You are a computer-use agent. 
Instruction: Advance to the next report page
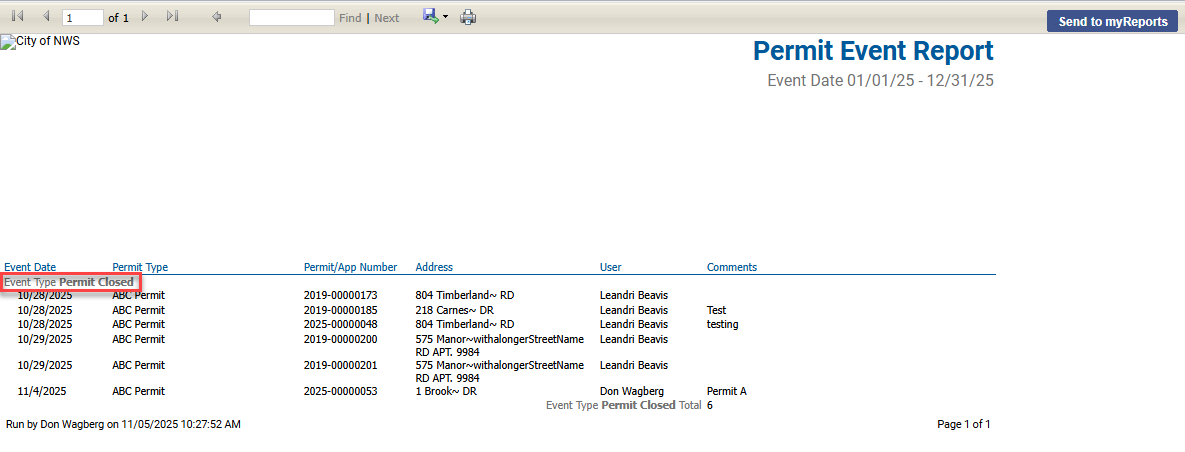(146, 17)
